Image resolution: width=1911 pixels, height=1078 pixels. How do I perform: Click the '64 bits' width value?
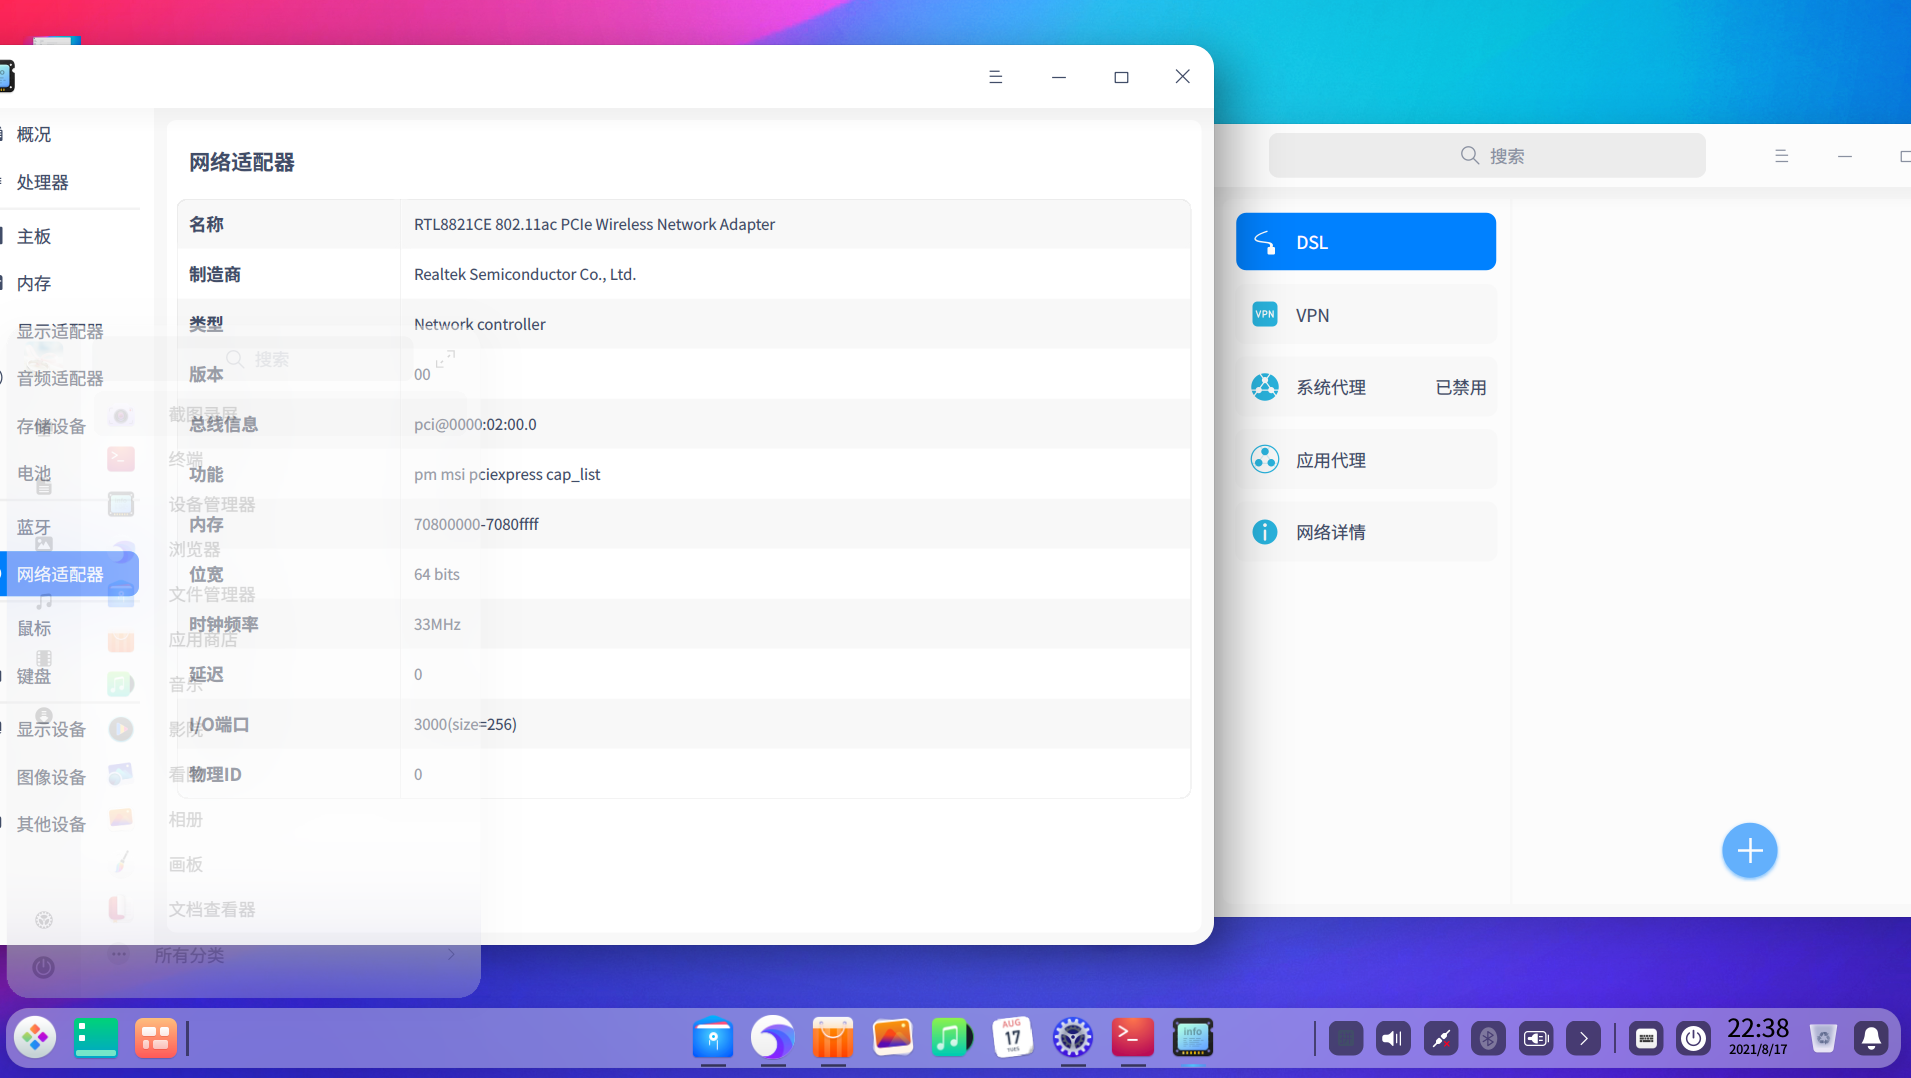tap(437, 574)
